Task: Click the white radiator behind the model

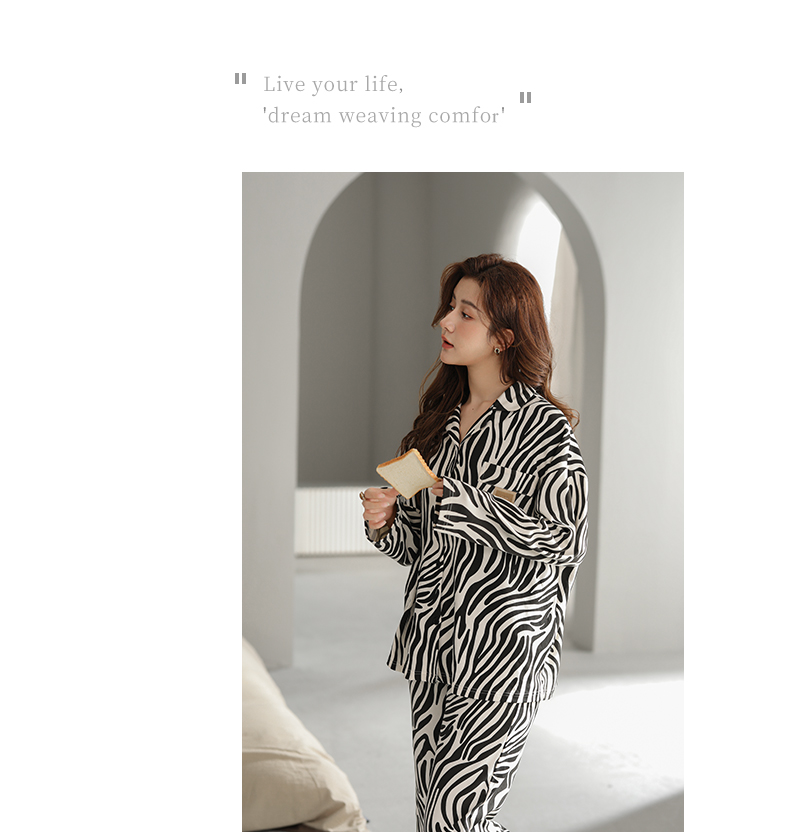Action: 331,521
